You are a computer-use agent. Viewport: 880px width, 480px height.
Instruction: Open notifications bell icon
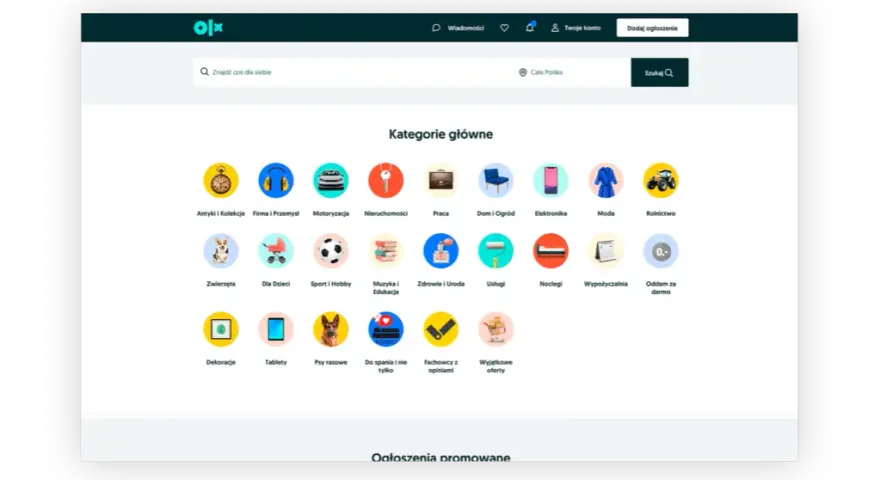pos(530,27)
